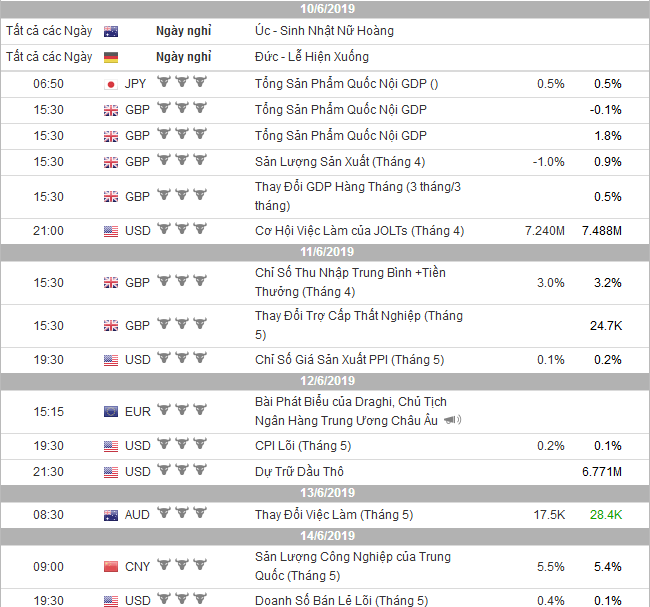650x607 pixels.
Task: Open the Sản Lượng Công Nghiệp của Trung Quốc event
Action: pyautogui.click(x=352, y=566)
